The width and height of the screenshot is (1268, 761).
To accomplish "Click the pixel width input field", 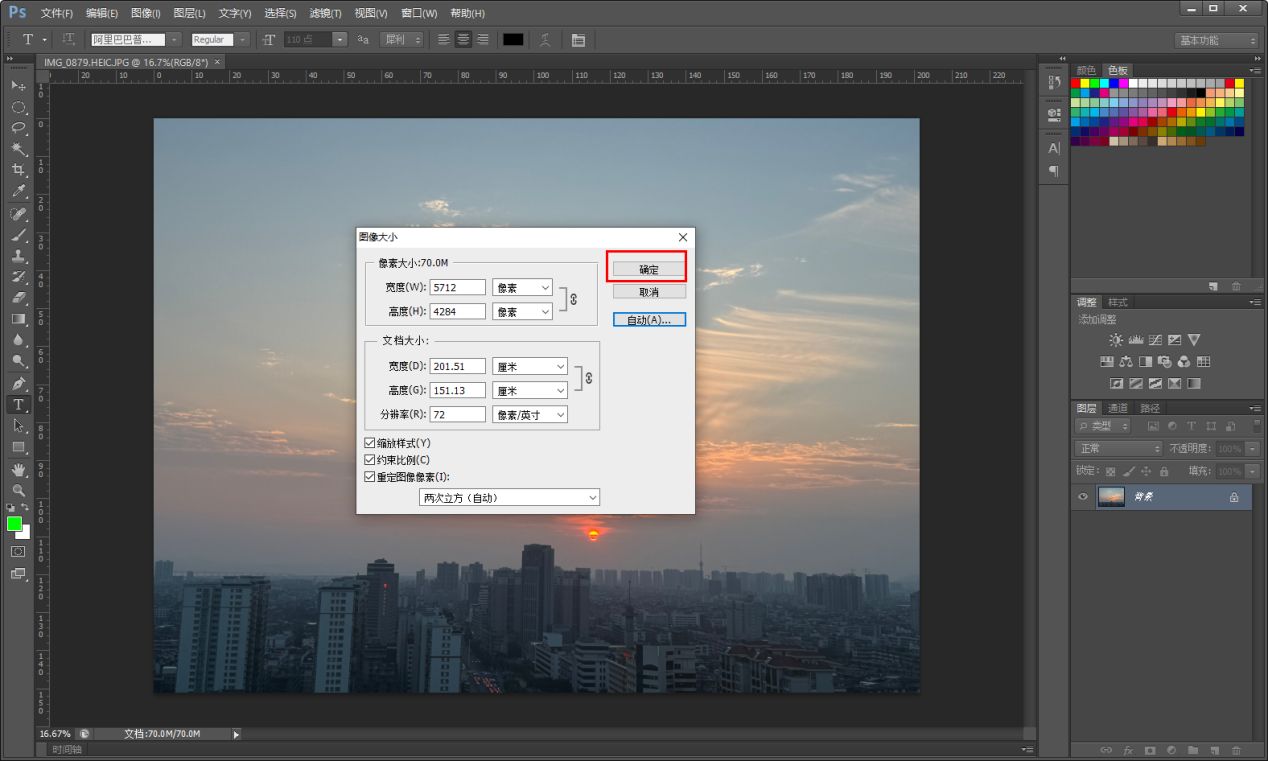I will (x=458, y=287).
